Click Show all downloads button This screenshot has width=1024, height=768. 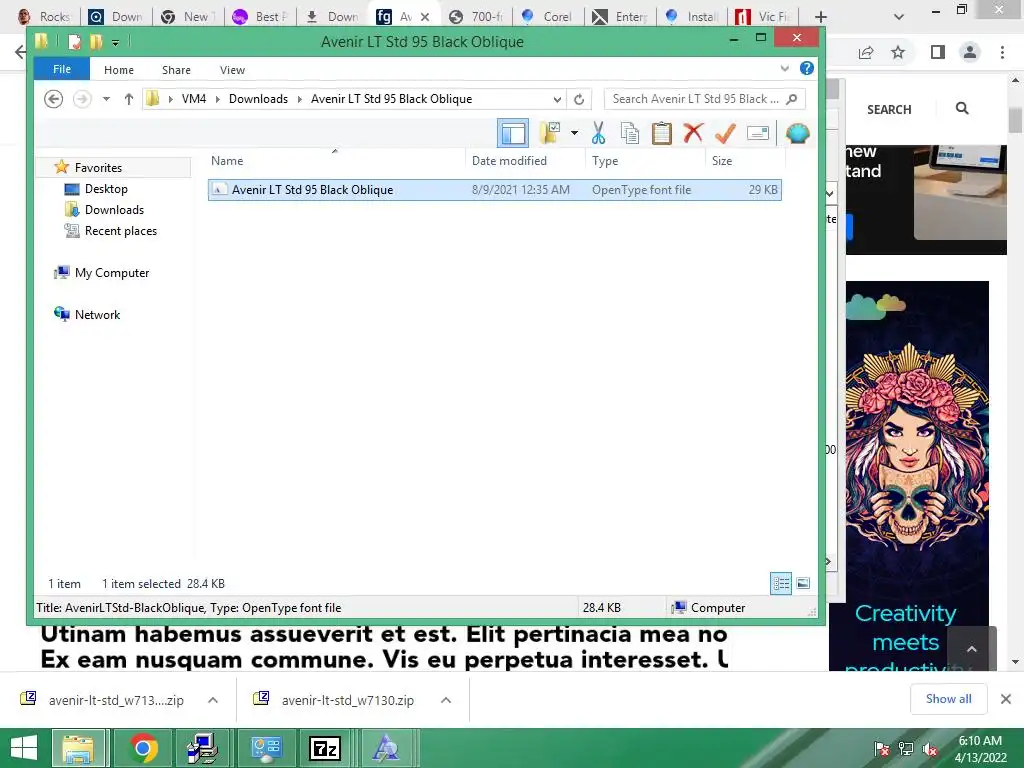tap(948, 699)
